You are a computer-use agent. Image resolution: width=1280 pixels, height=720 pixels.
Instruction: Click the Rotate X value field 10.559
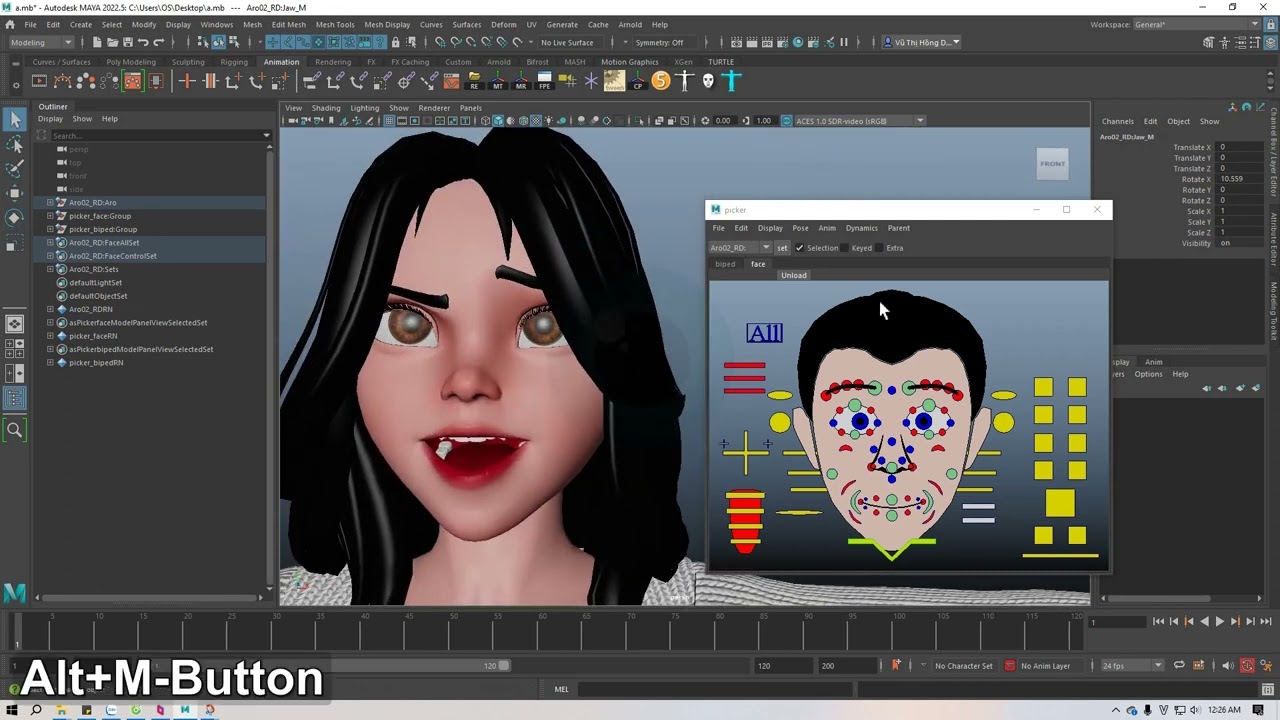pos(1240,179)
